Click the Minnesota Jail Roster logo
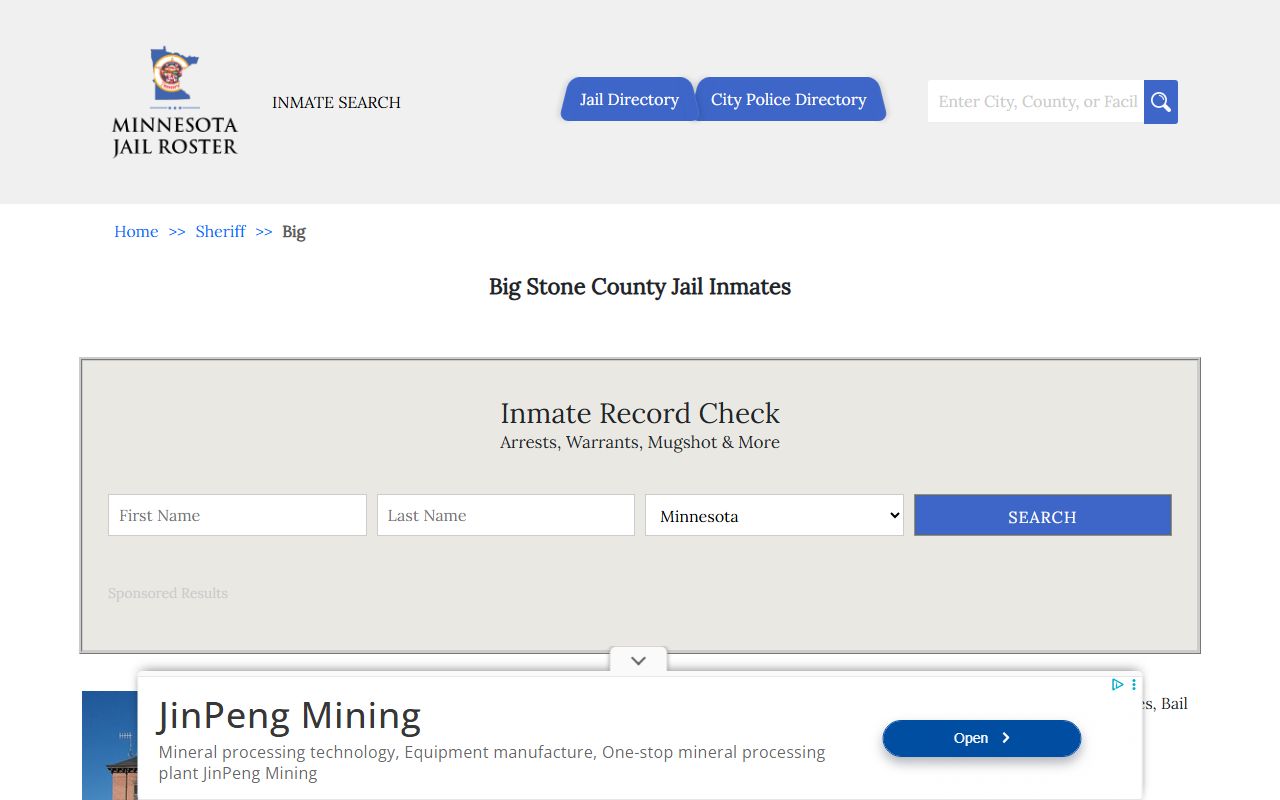The height and width of the screenshot is (800, 1280). [175, 102]
